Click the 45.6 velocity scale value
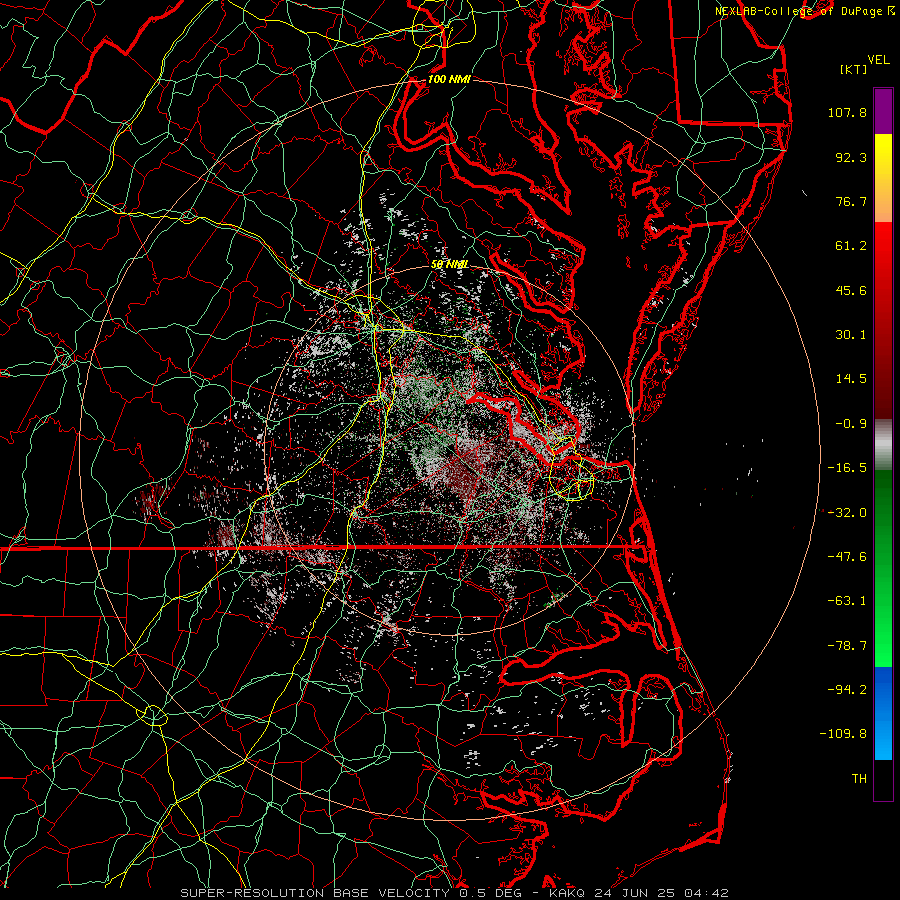The image size is (900, 900). [x=851, y=290]
